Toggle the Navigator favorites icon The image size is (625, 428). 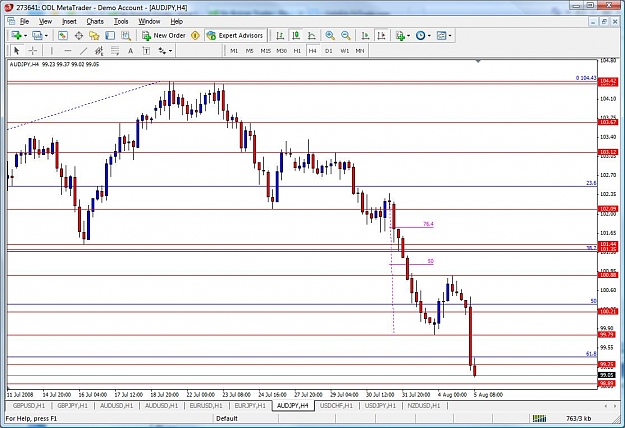click(x=94, y=35)
